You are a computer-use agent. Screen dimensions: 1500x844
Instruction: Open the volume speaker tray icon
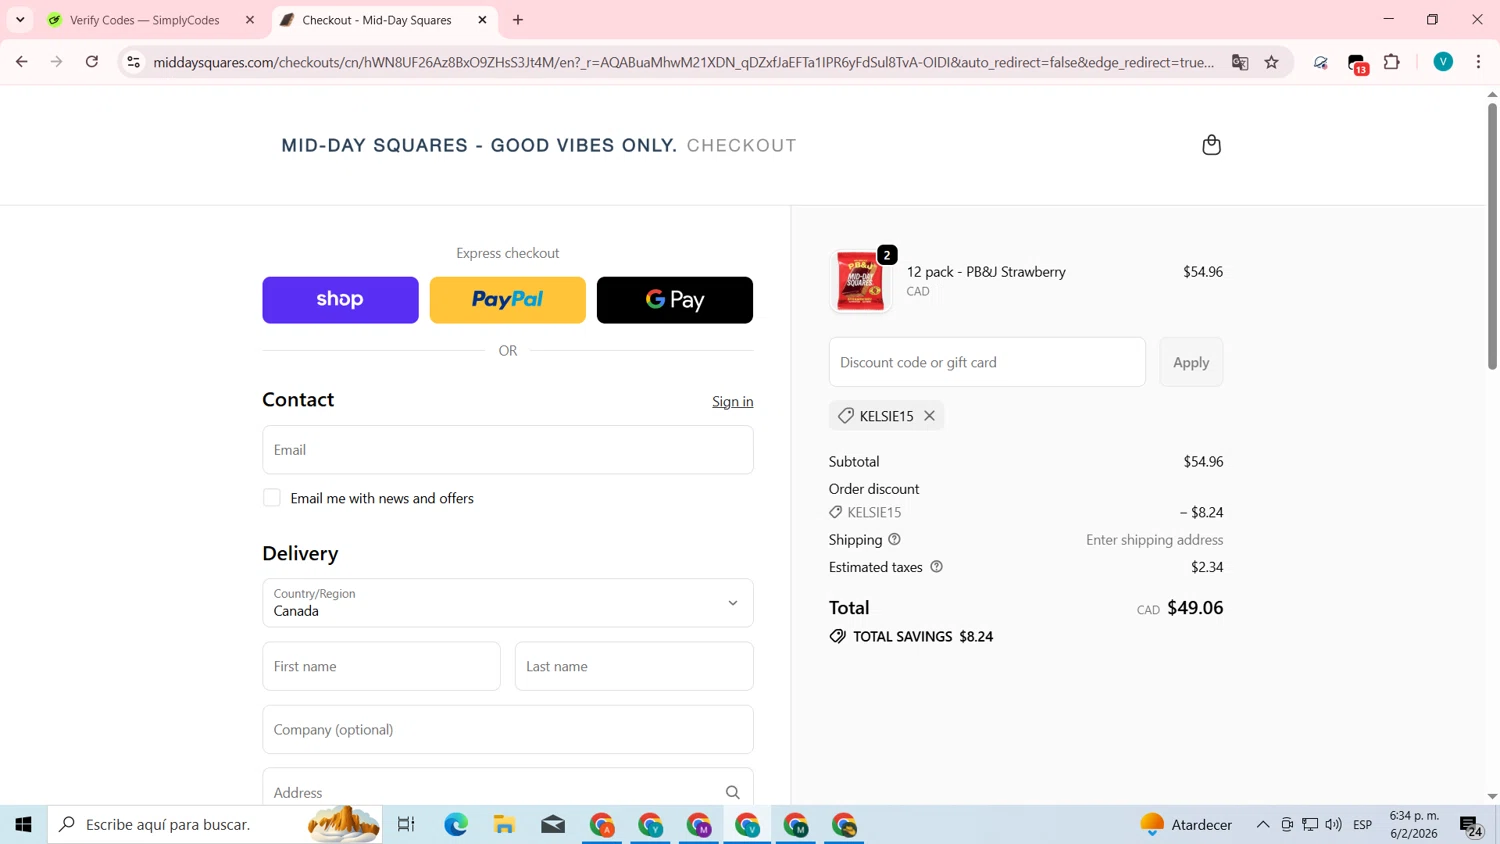pos(1333,824)
